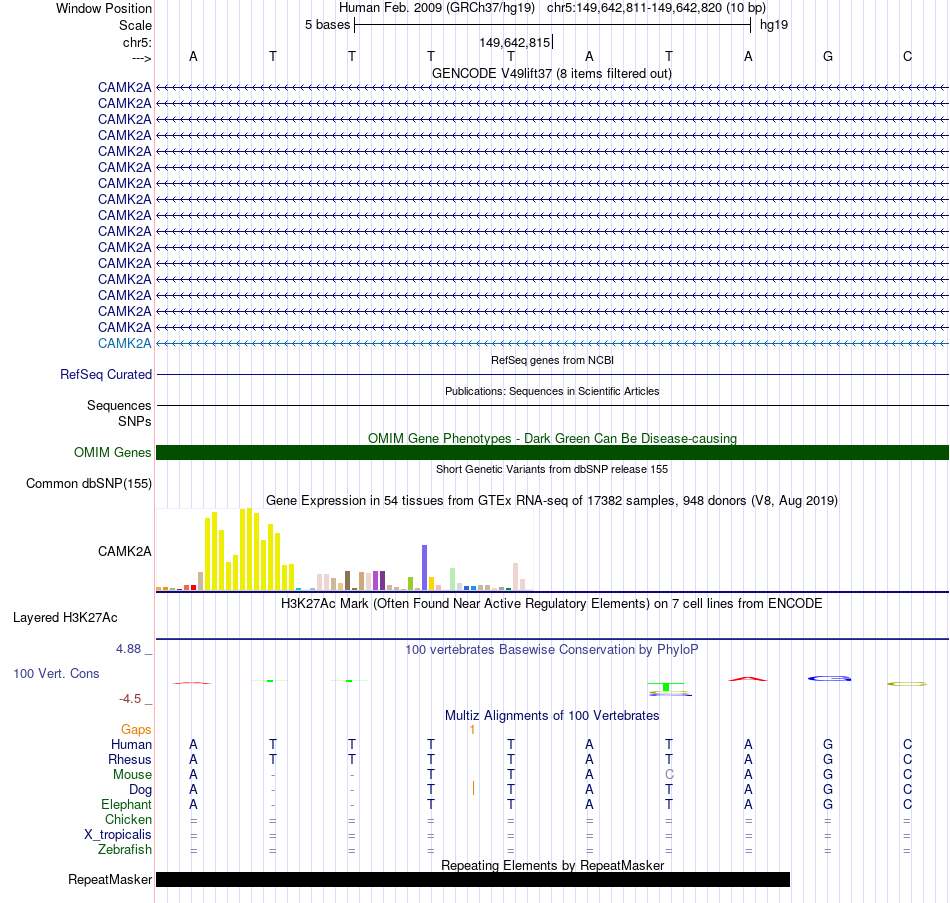950x903 pixels.
Task: Click the yellow C conservation glyph in PhyloP track
Action: tap(907, 684)
